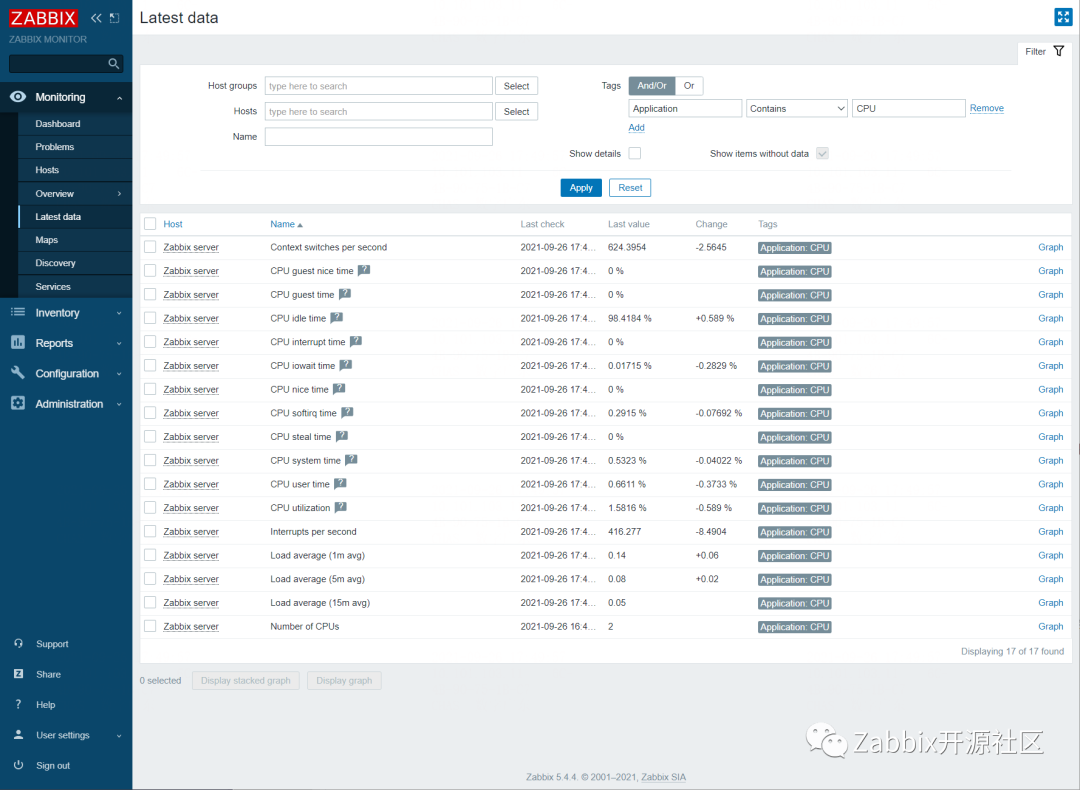Click the Filter funnel icon
The width and height of the screenshot is (1080, 790).
click(1059, 51)
